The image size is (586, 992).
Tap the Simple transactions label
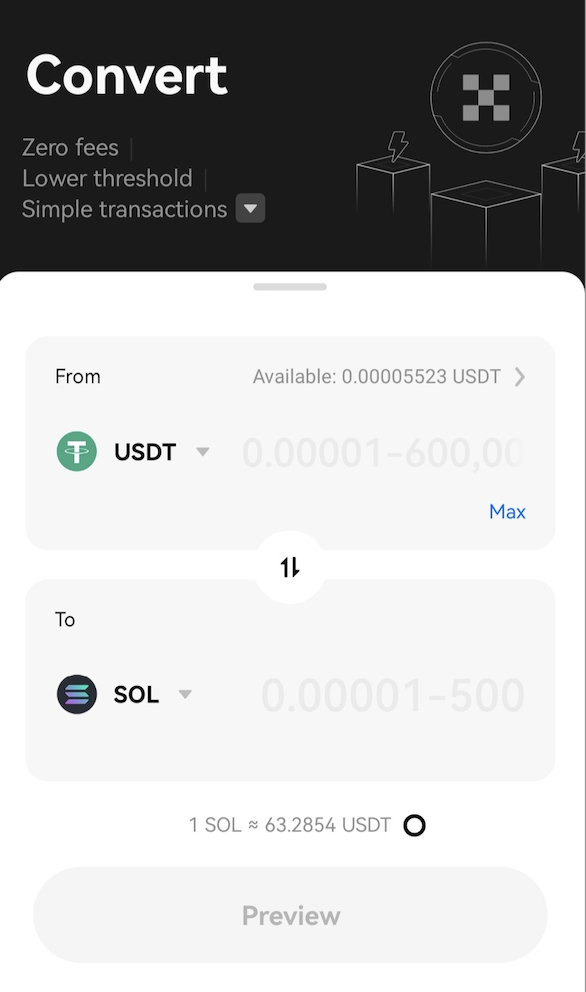125,209
